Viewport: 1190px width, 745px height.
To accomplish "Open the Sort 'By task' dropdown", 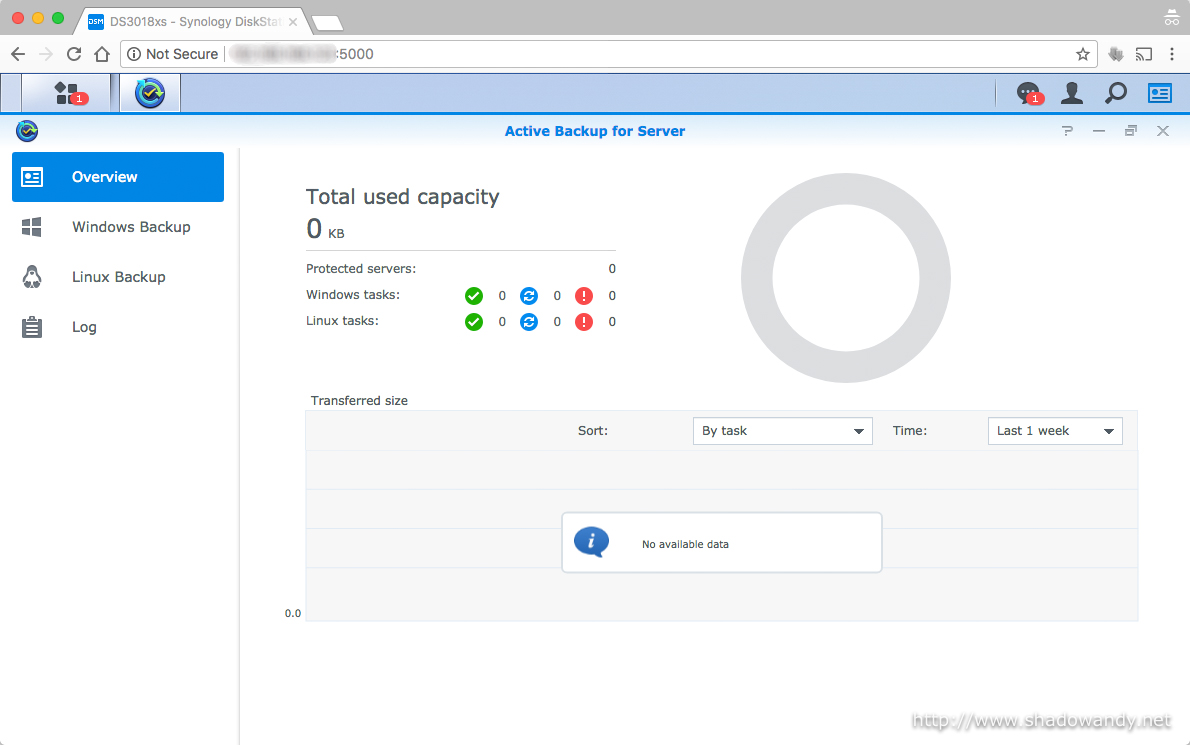I will [782, 431].
